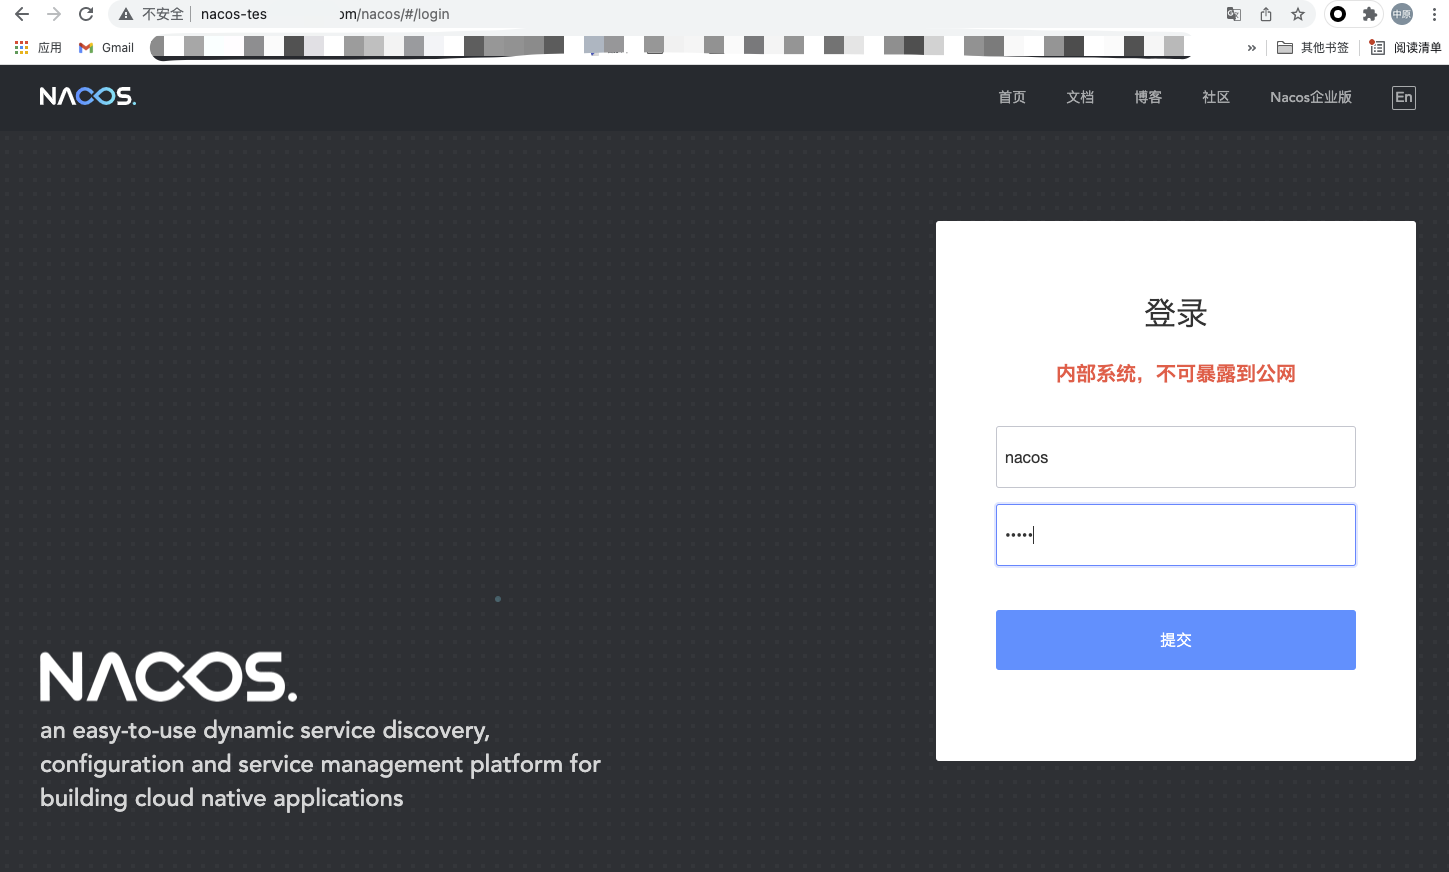This screenshot has height=872, width=1449.
Task: Focus the password input field
Action: [1176, 535]
